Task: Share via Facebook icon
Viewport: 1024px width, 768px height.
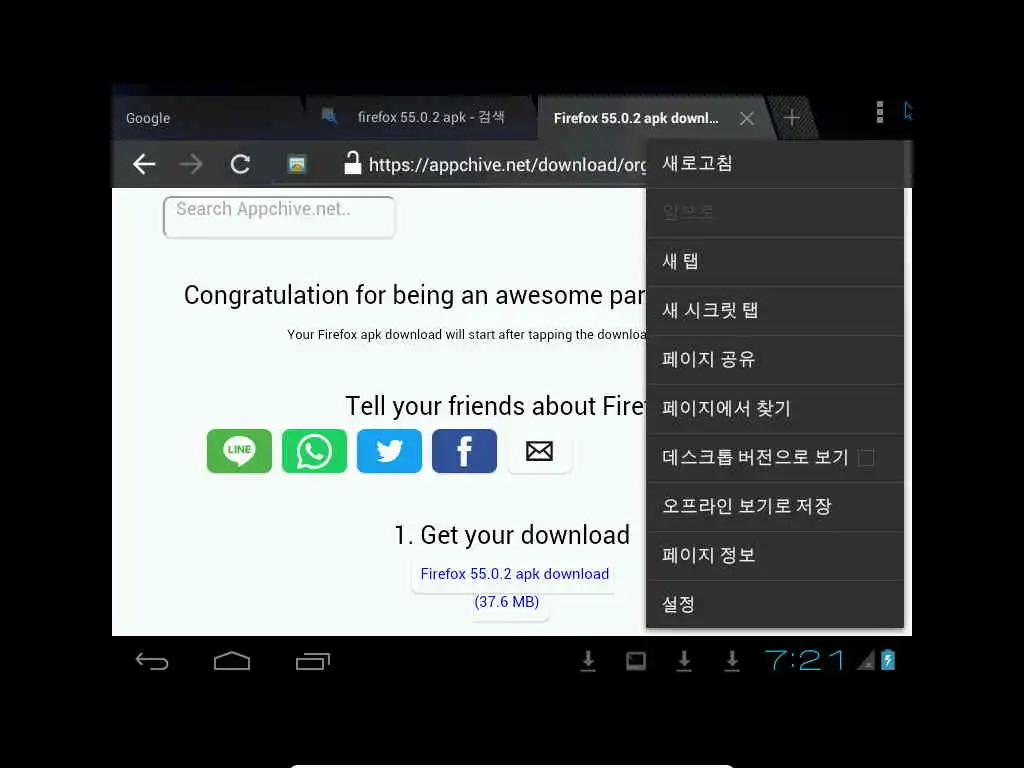Action: click(464, 451)
